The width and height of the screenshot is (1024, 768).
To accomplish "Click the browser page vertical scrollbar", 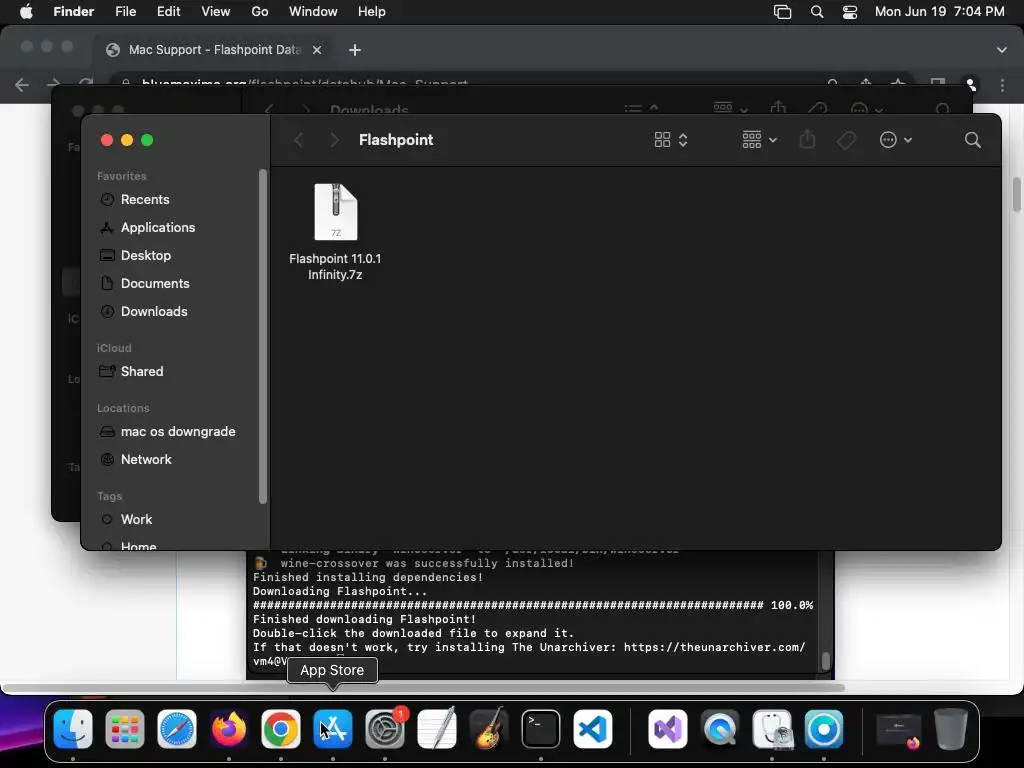I will [x=1016, y=195].
